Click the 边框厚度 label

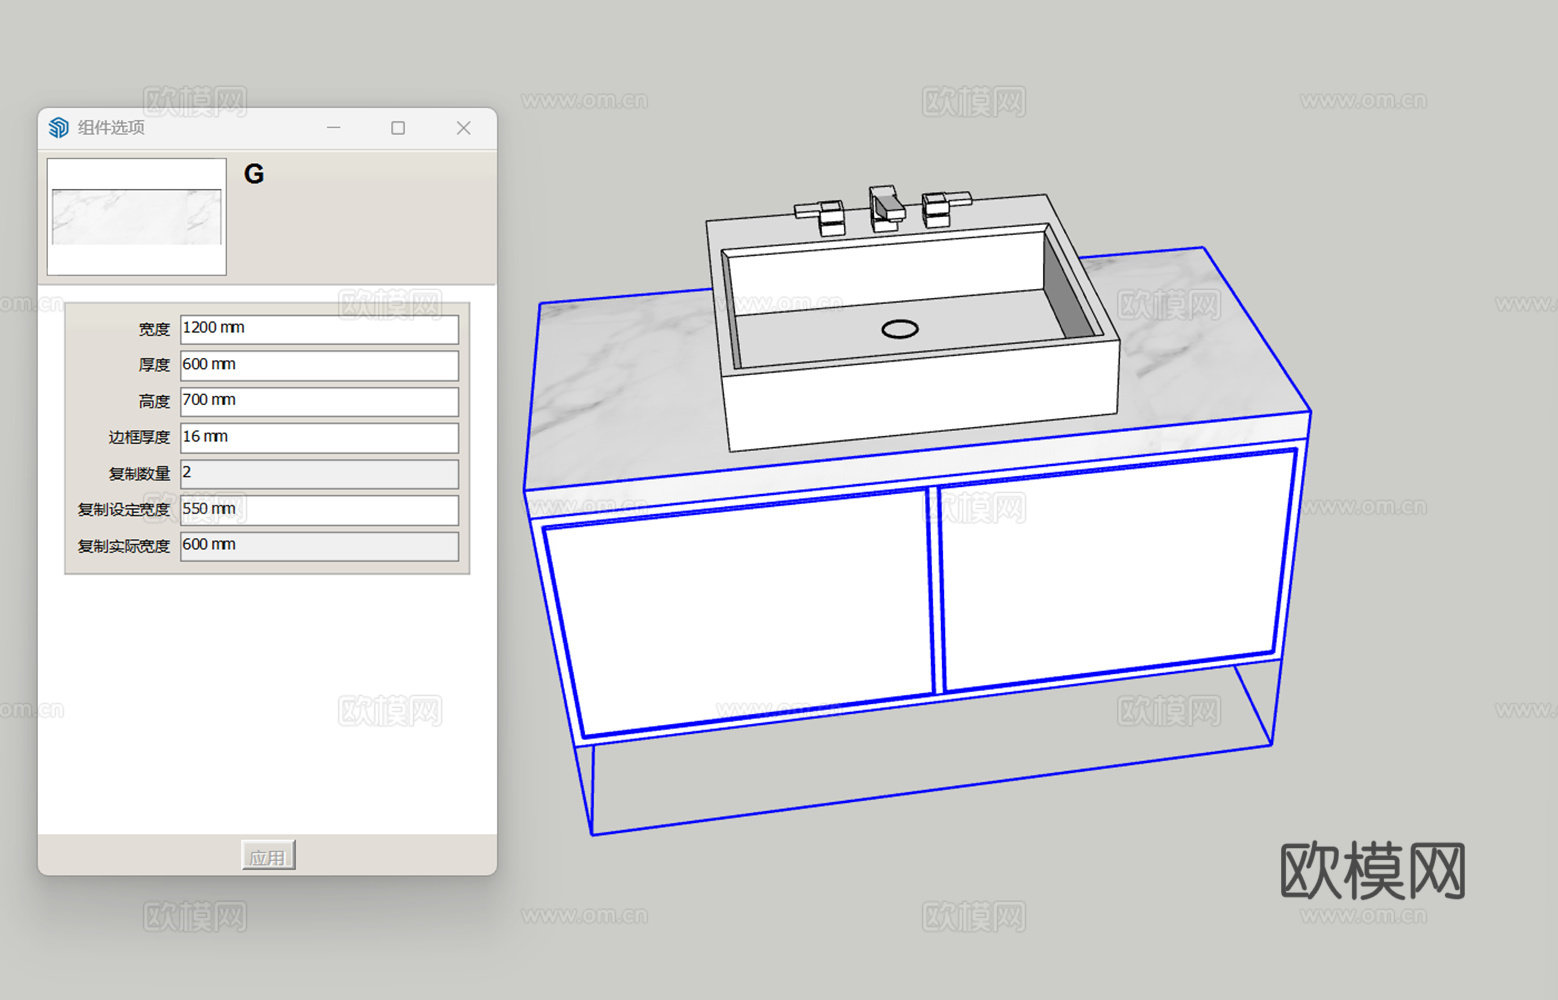[139, 437]
